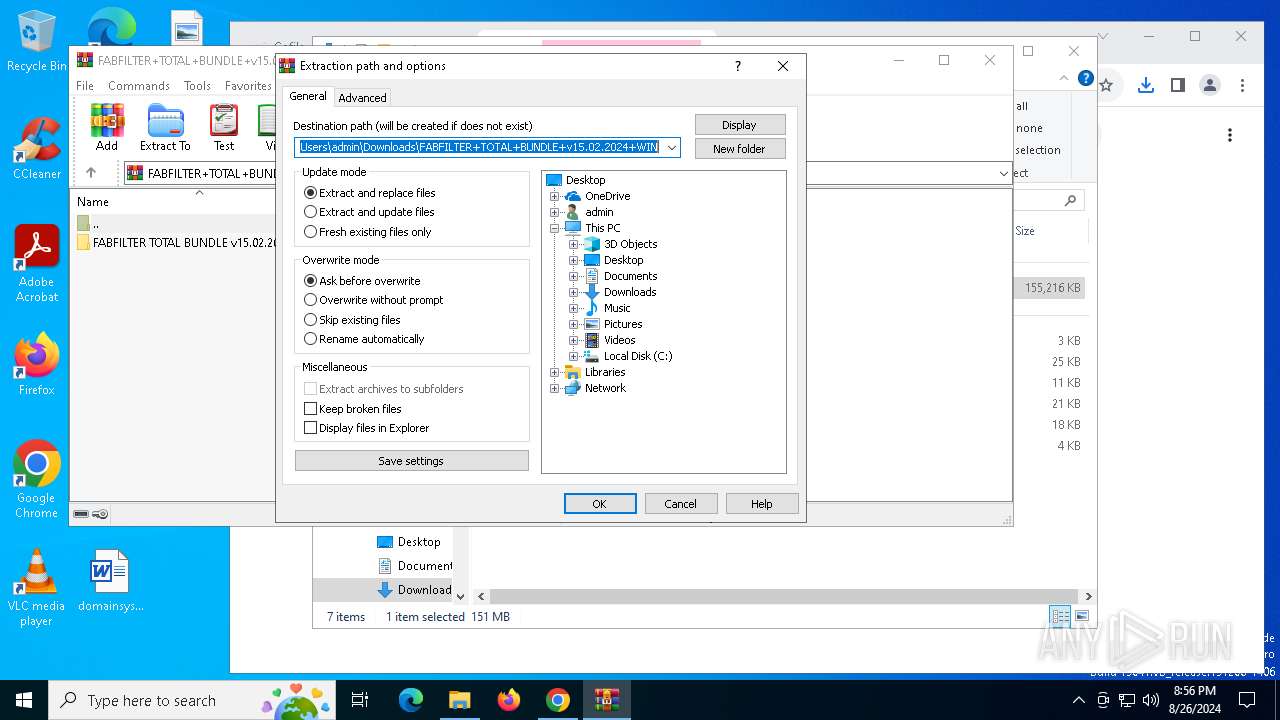Screen dimensions: 1280x720
Task: Collapse This PC node in folder tree
Action: click(555, 228)
